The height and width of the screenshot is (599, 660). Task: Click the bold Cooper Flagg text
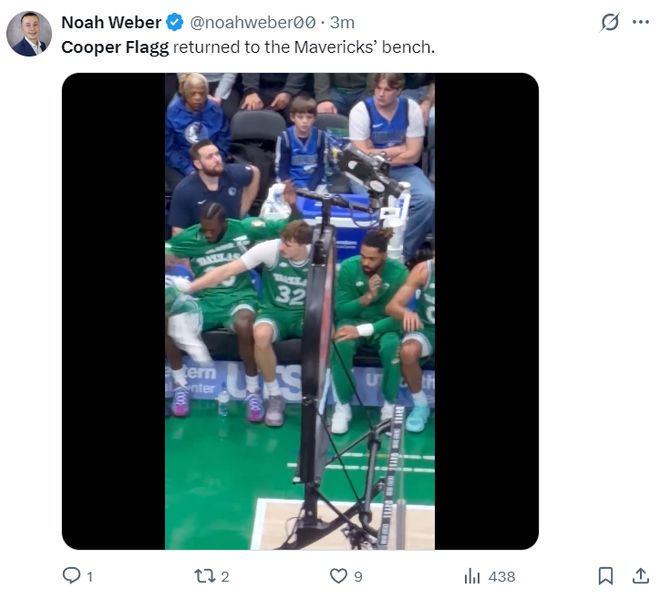[x=115, y=46]
